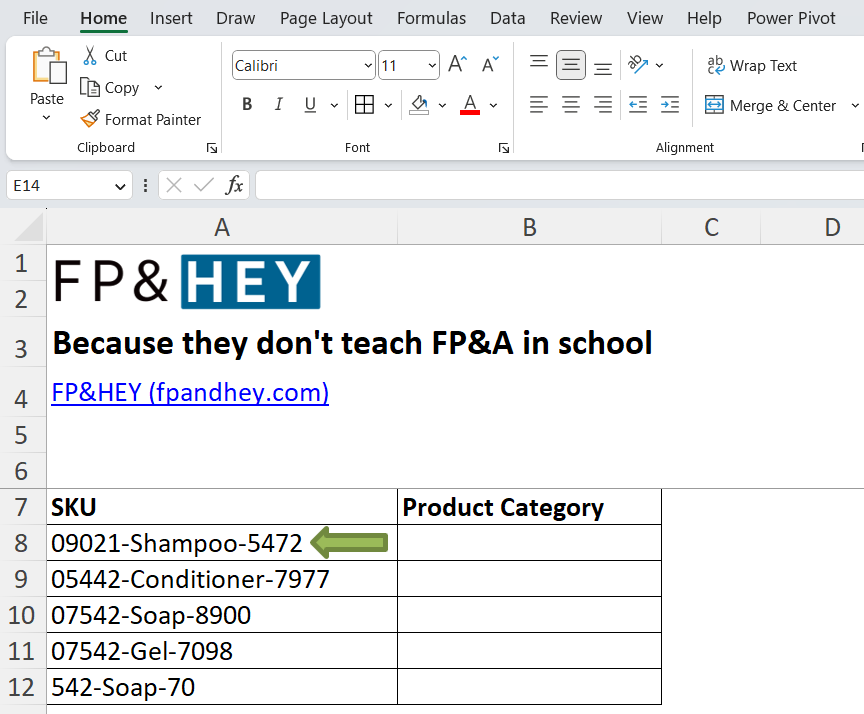The height and width of the screenshot is (714, 864).
Task: Increase the cell indent
Action: pyautogui.click(x=670, y=105)
